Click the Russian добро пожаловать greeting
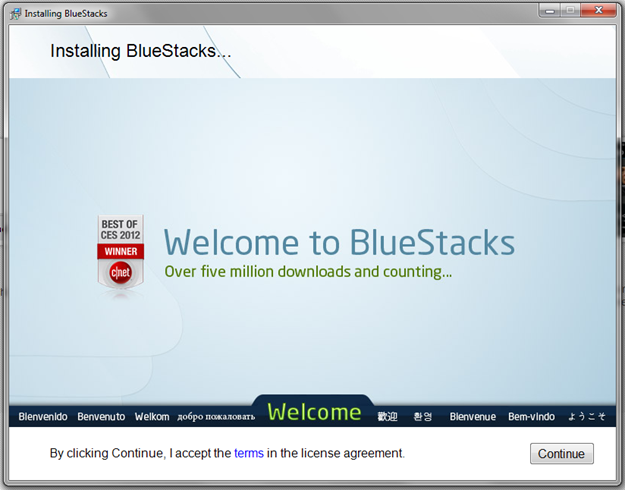Viewport: 625px width, 490px height. (216, 416)
